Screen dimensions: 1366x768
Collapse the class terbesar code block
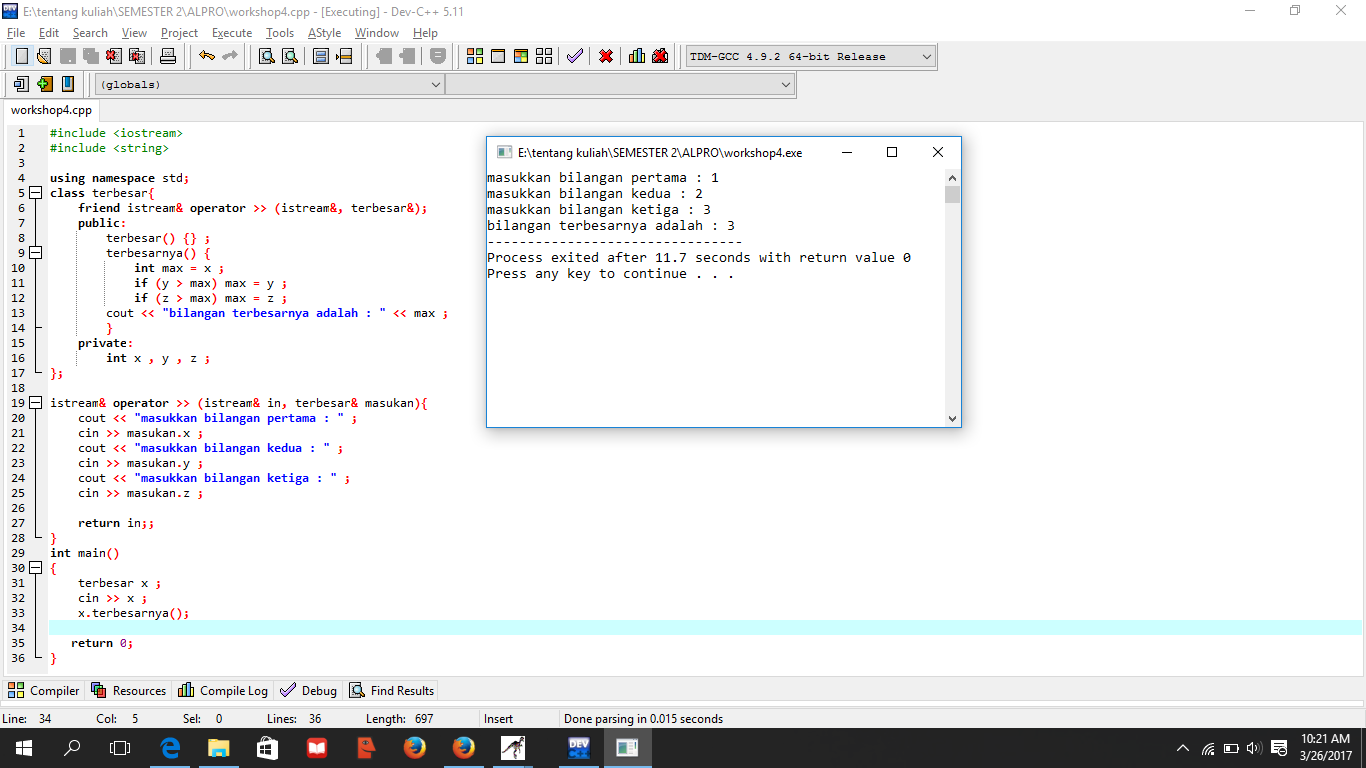37,193
